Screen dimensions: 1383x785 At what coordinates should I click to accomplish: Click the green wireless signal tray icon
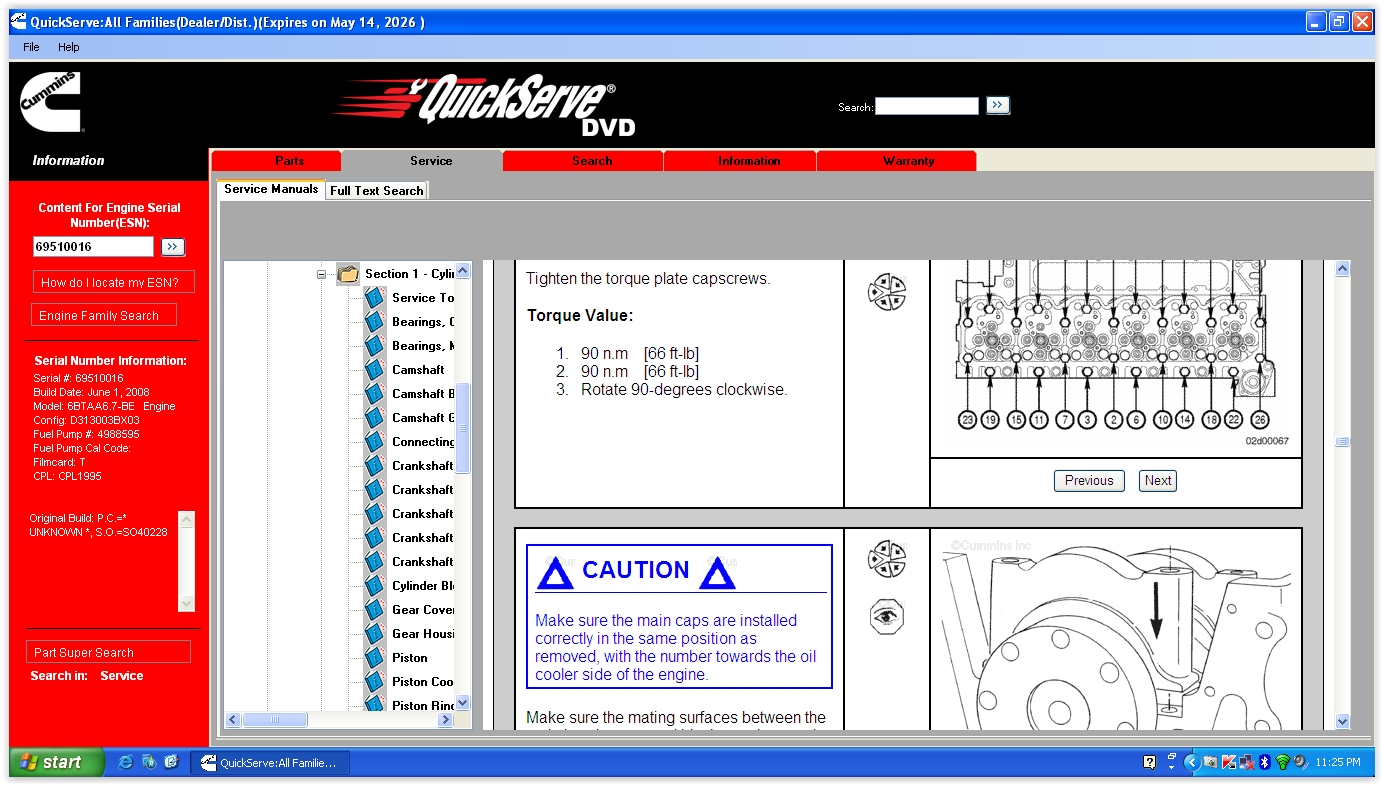[x=1282, y=762]
